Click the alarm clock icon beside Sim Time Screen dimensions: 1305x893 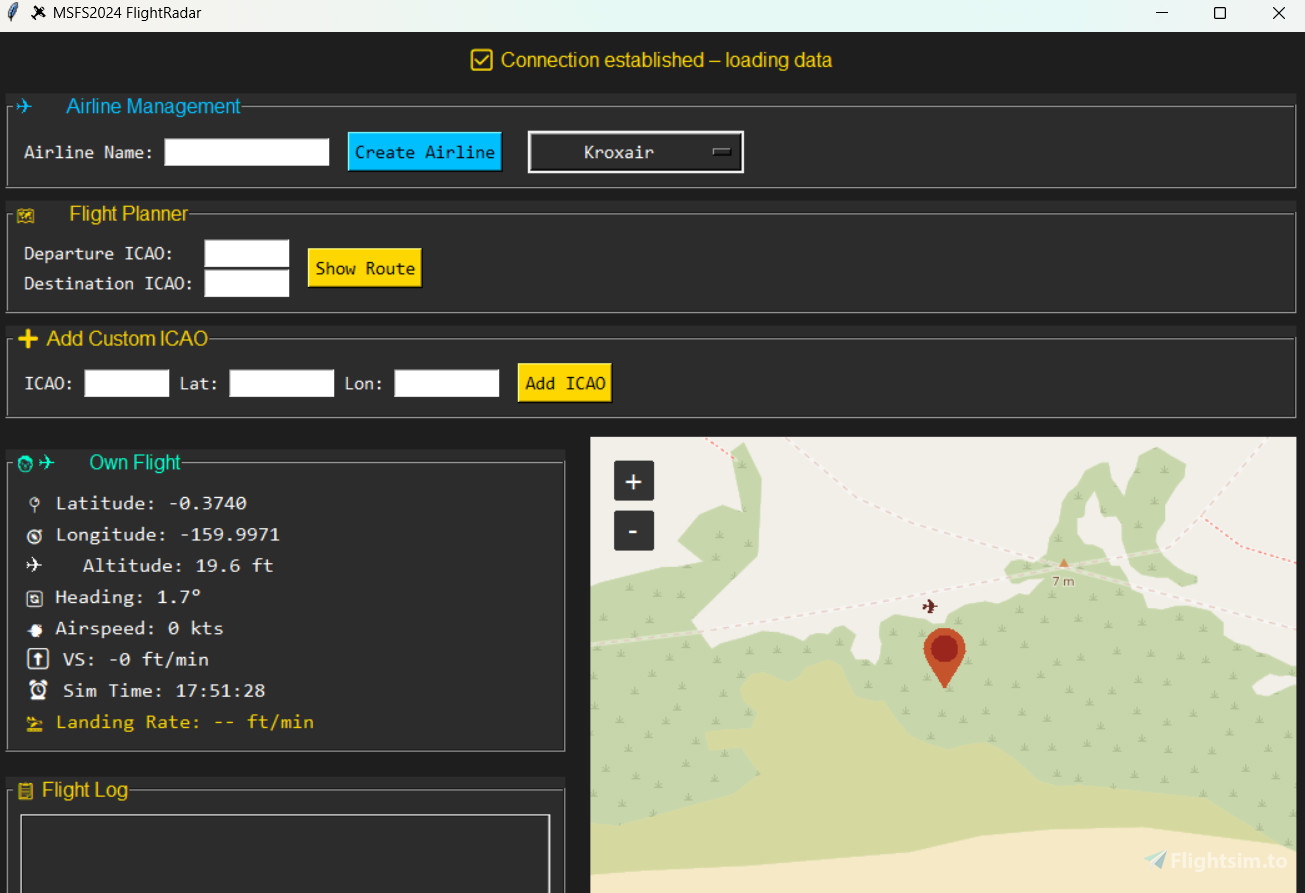tap(34, 689)
